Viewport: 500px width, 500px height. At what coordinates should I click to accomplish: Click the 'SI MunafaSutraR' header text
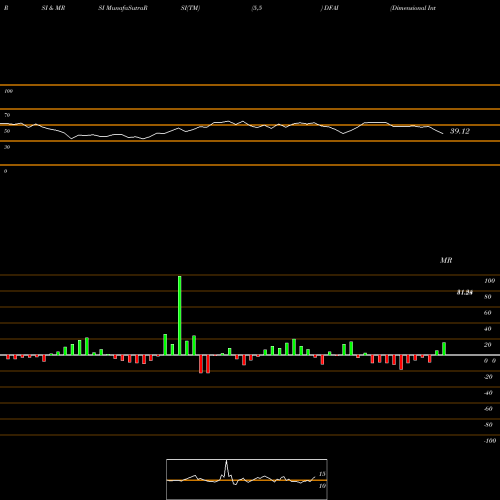click(x=123, y=8)
